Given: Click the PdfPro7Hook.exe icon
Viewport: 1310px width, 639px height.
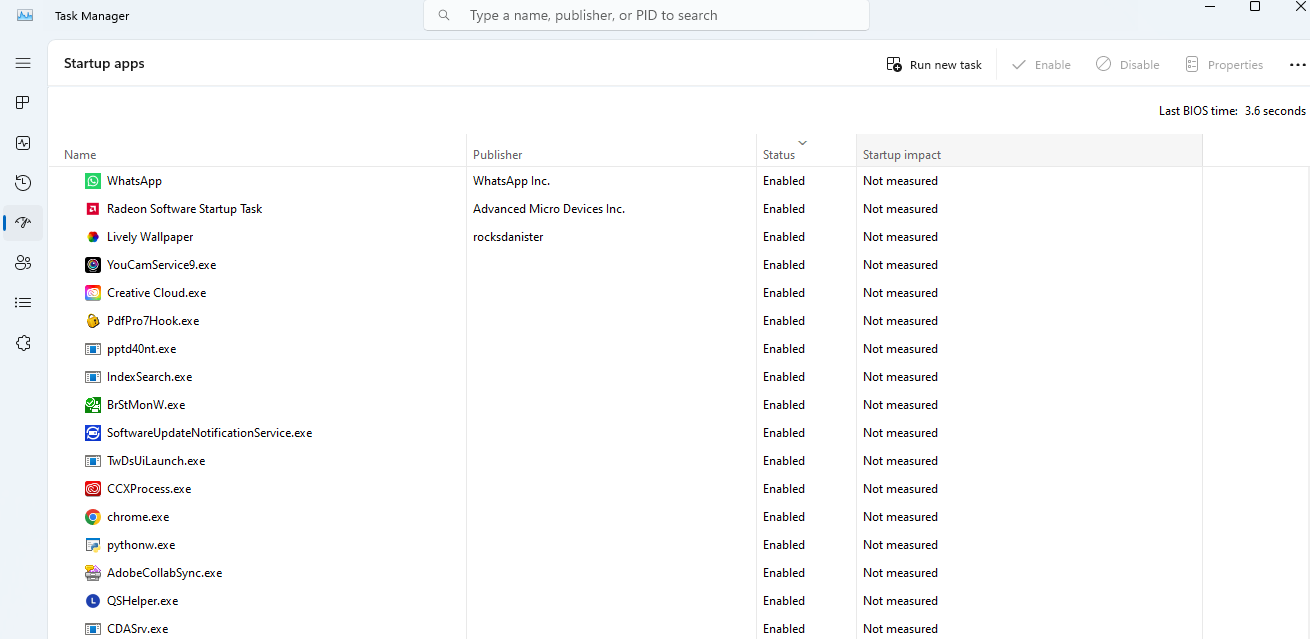Looking at the screenshot, I should pyautogui.click(x=93, y=321).
